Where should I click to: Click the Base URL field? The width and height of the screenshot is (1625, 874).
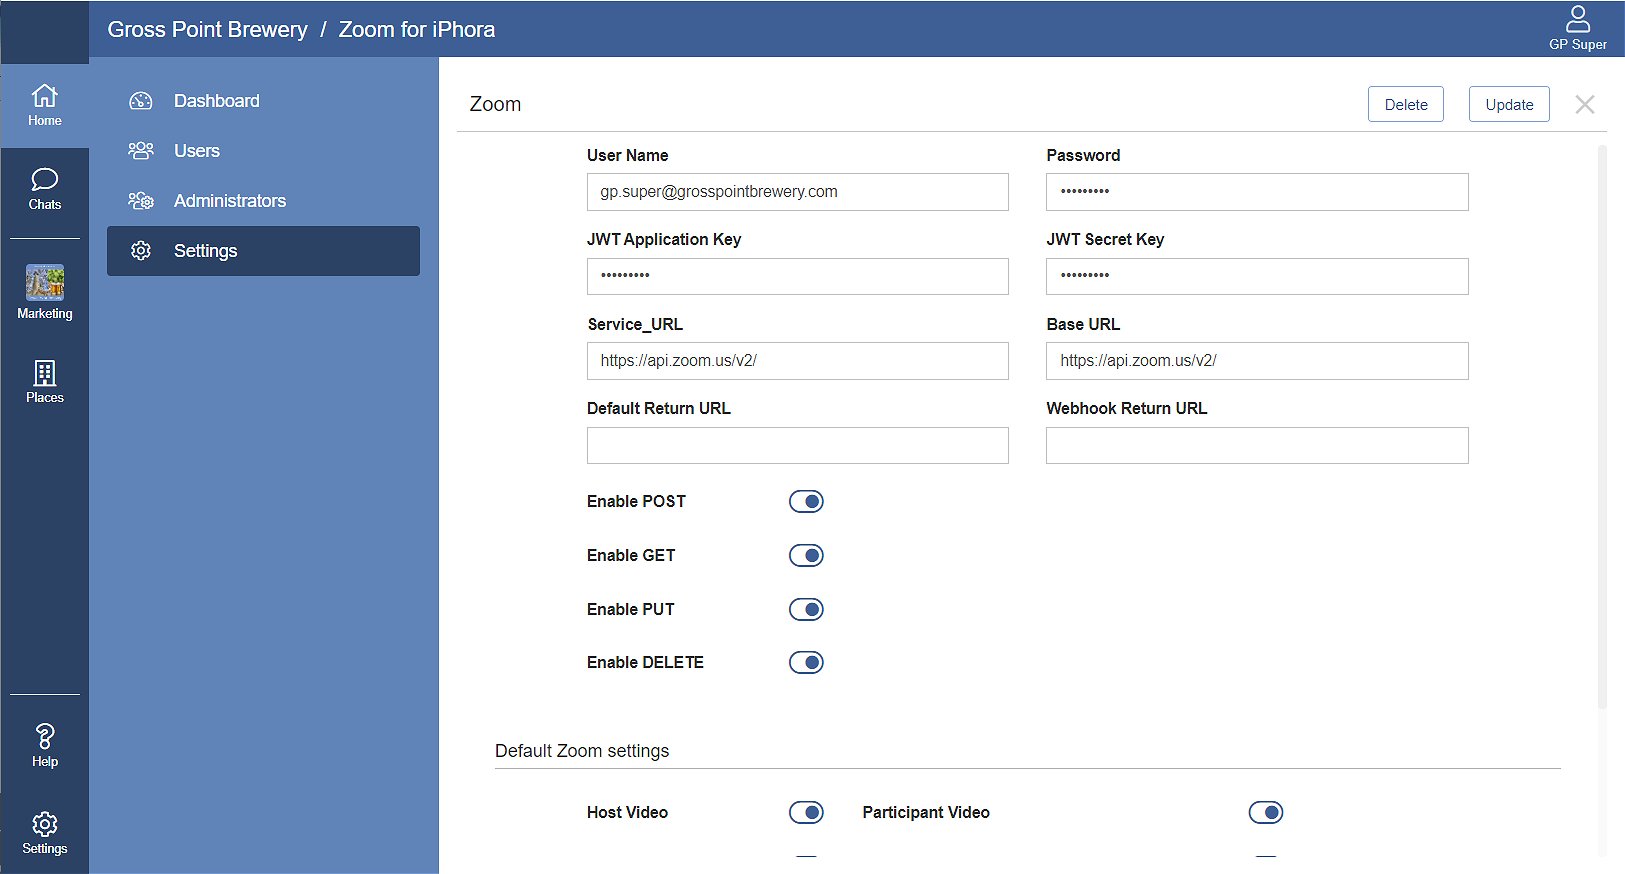pos(1257,361)
